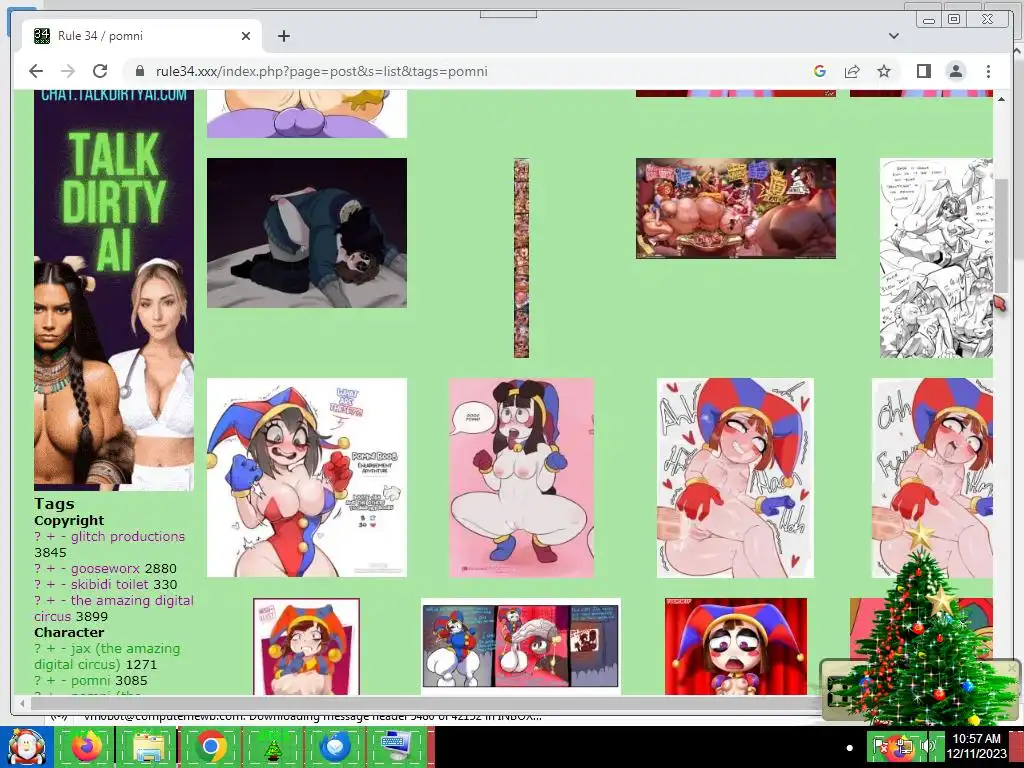This screenshot has height=768, width=1024.
Task: Click the ? beside pomni 3085
Action: (38, 680)
